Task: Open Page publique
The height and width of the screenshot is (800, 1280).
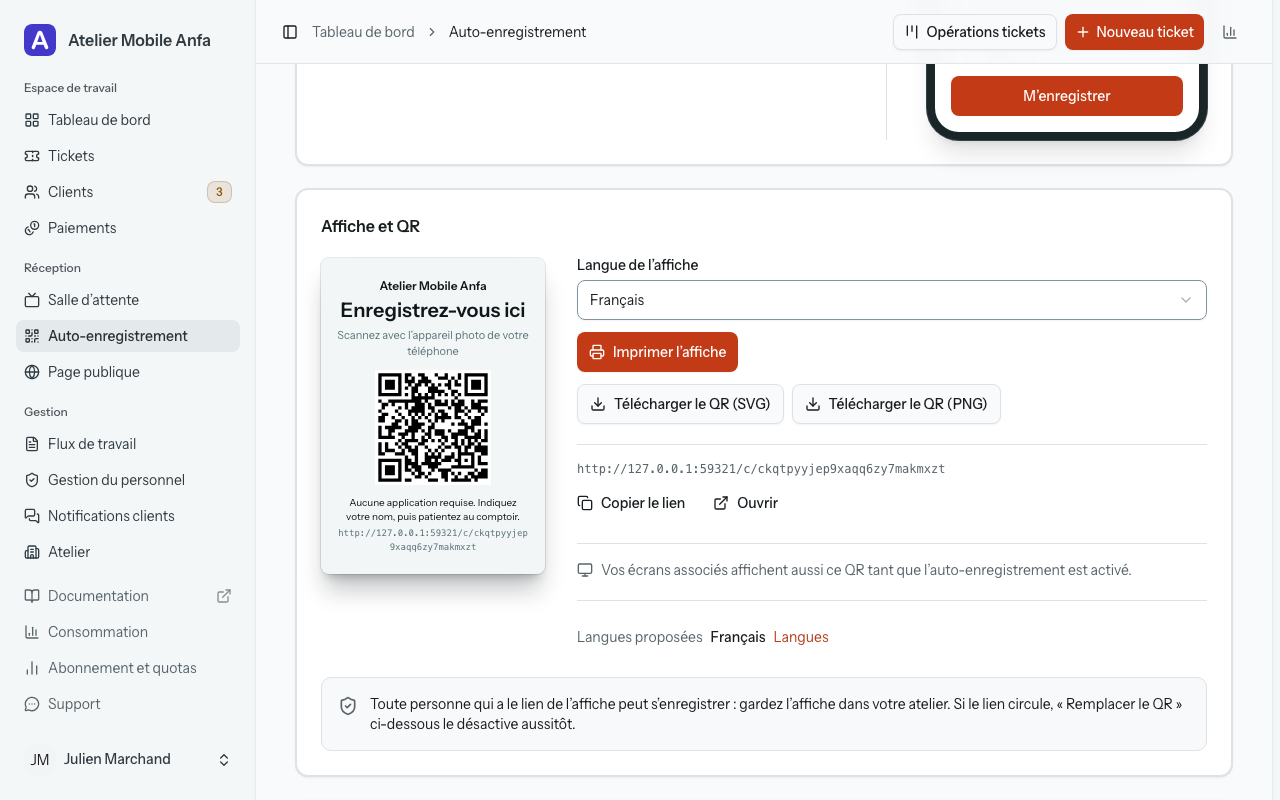Action: 128,372
